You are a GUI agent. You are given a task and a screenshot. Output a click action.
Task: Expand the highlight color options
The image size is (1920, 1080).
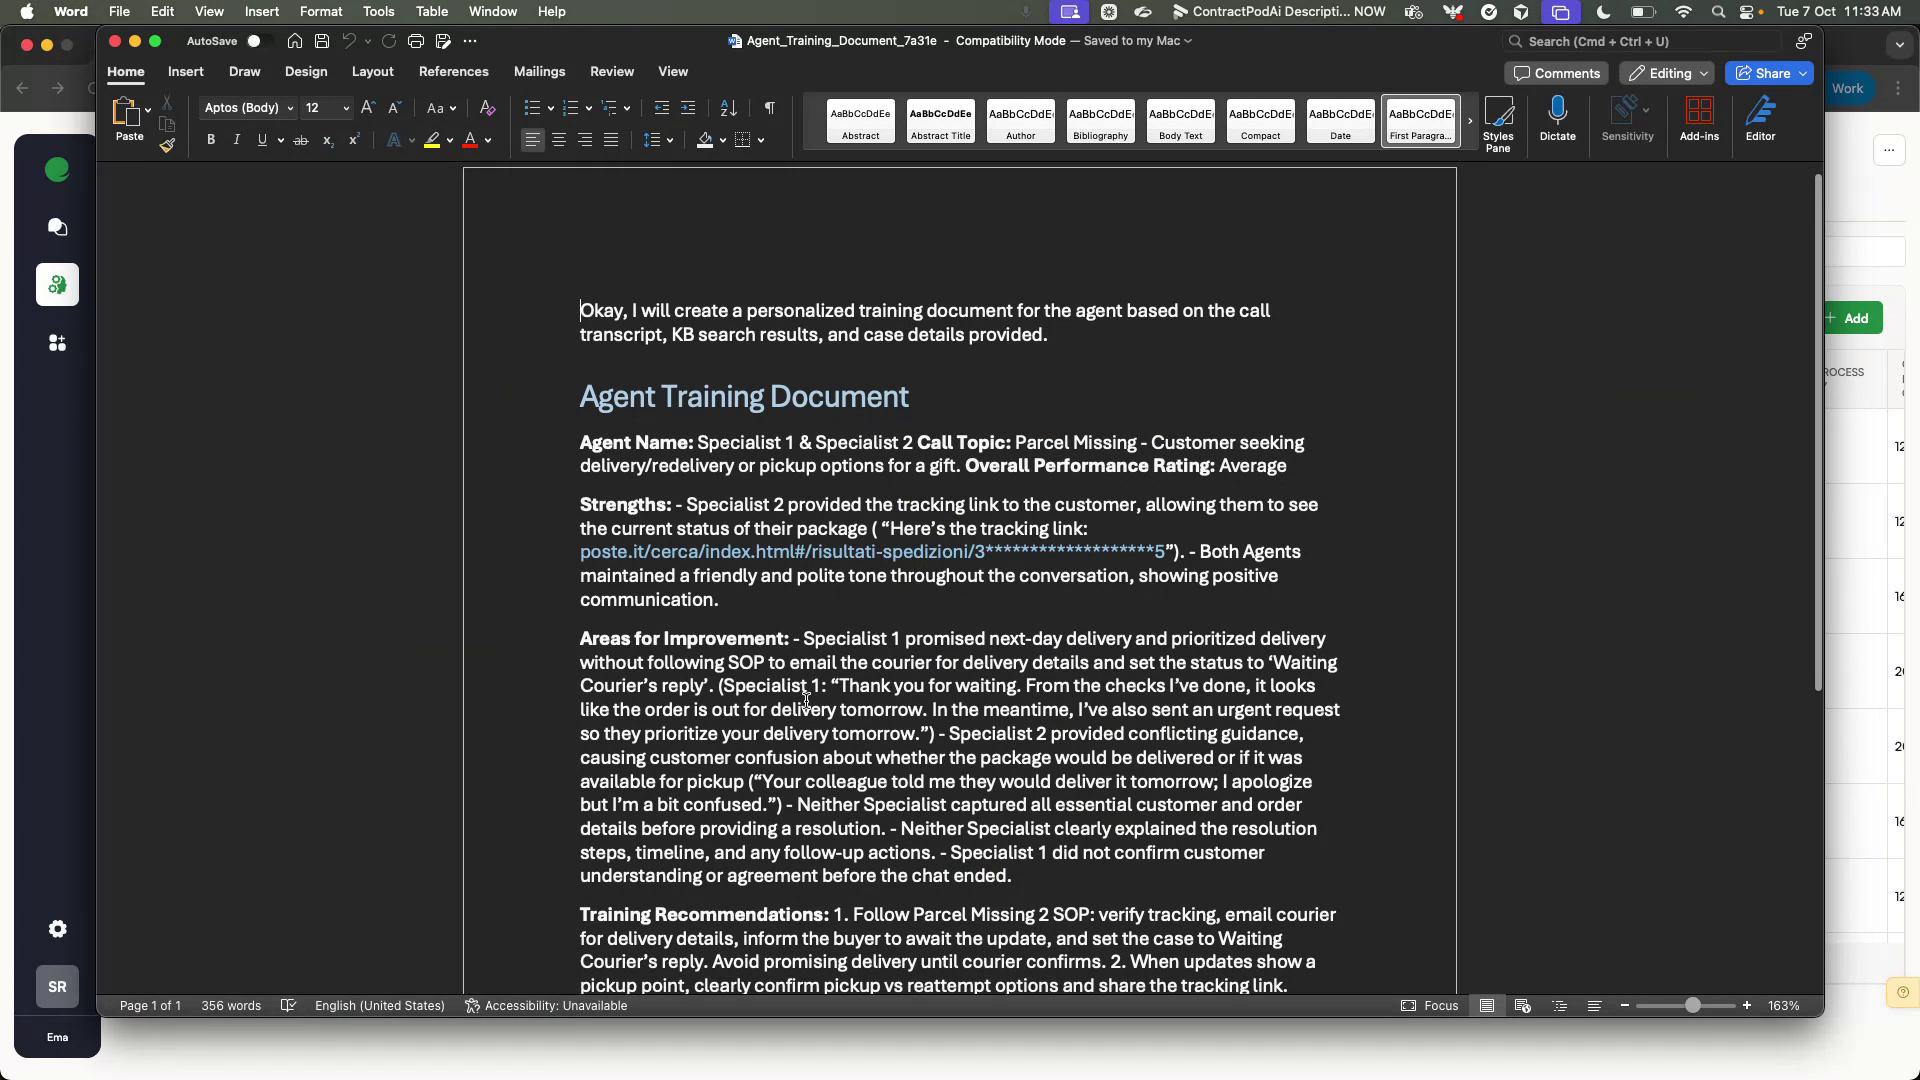click(451, 140)
